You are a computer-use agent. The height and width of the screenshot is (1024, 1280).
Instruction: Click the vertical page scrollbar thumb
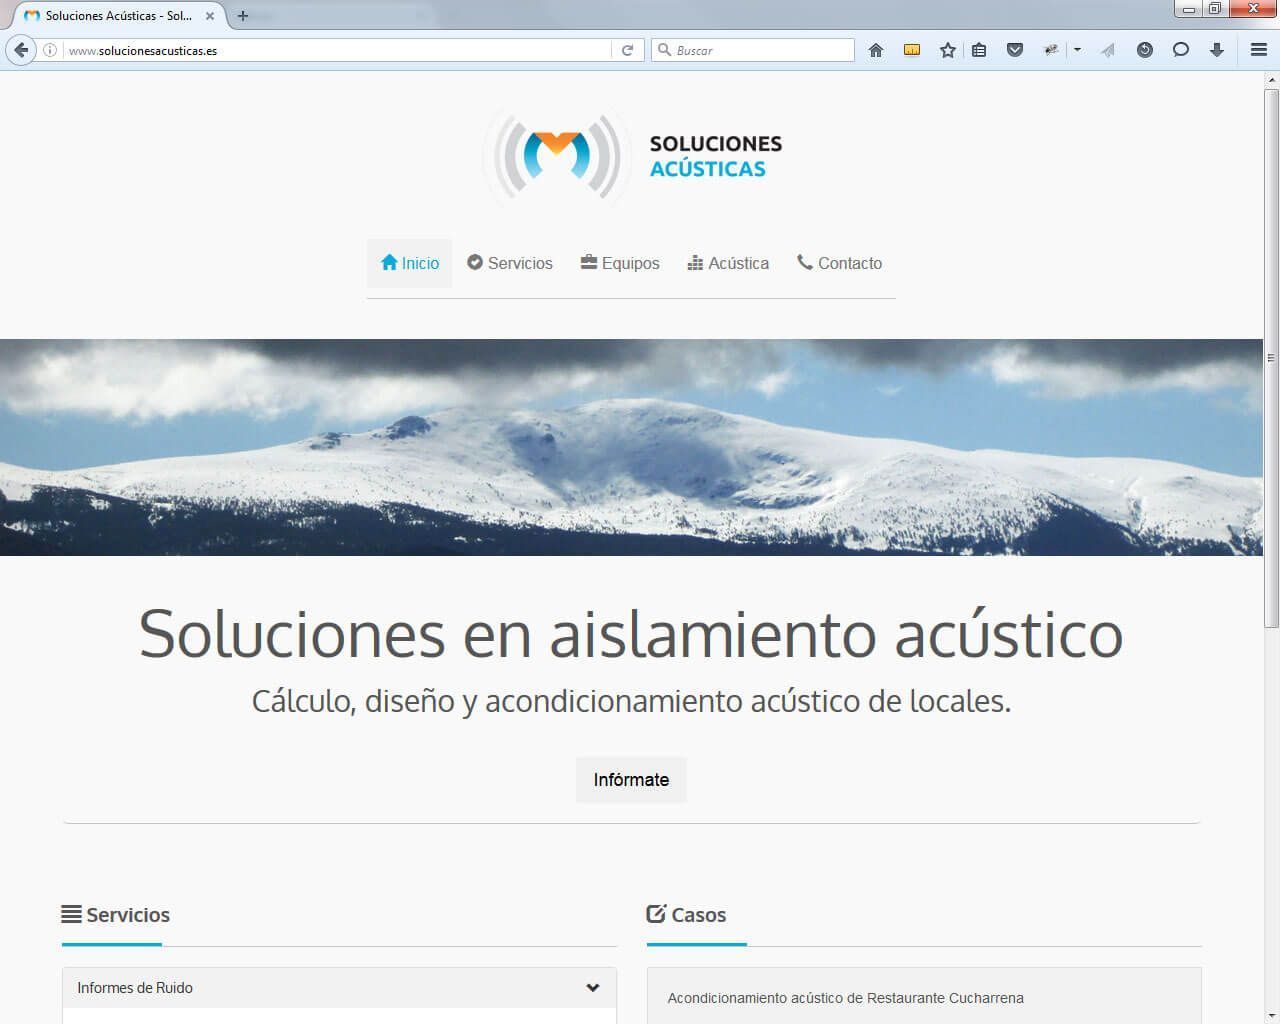pyautogui.click(x=1271, y=358)
